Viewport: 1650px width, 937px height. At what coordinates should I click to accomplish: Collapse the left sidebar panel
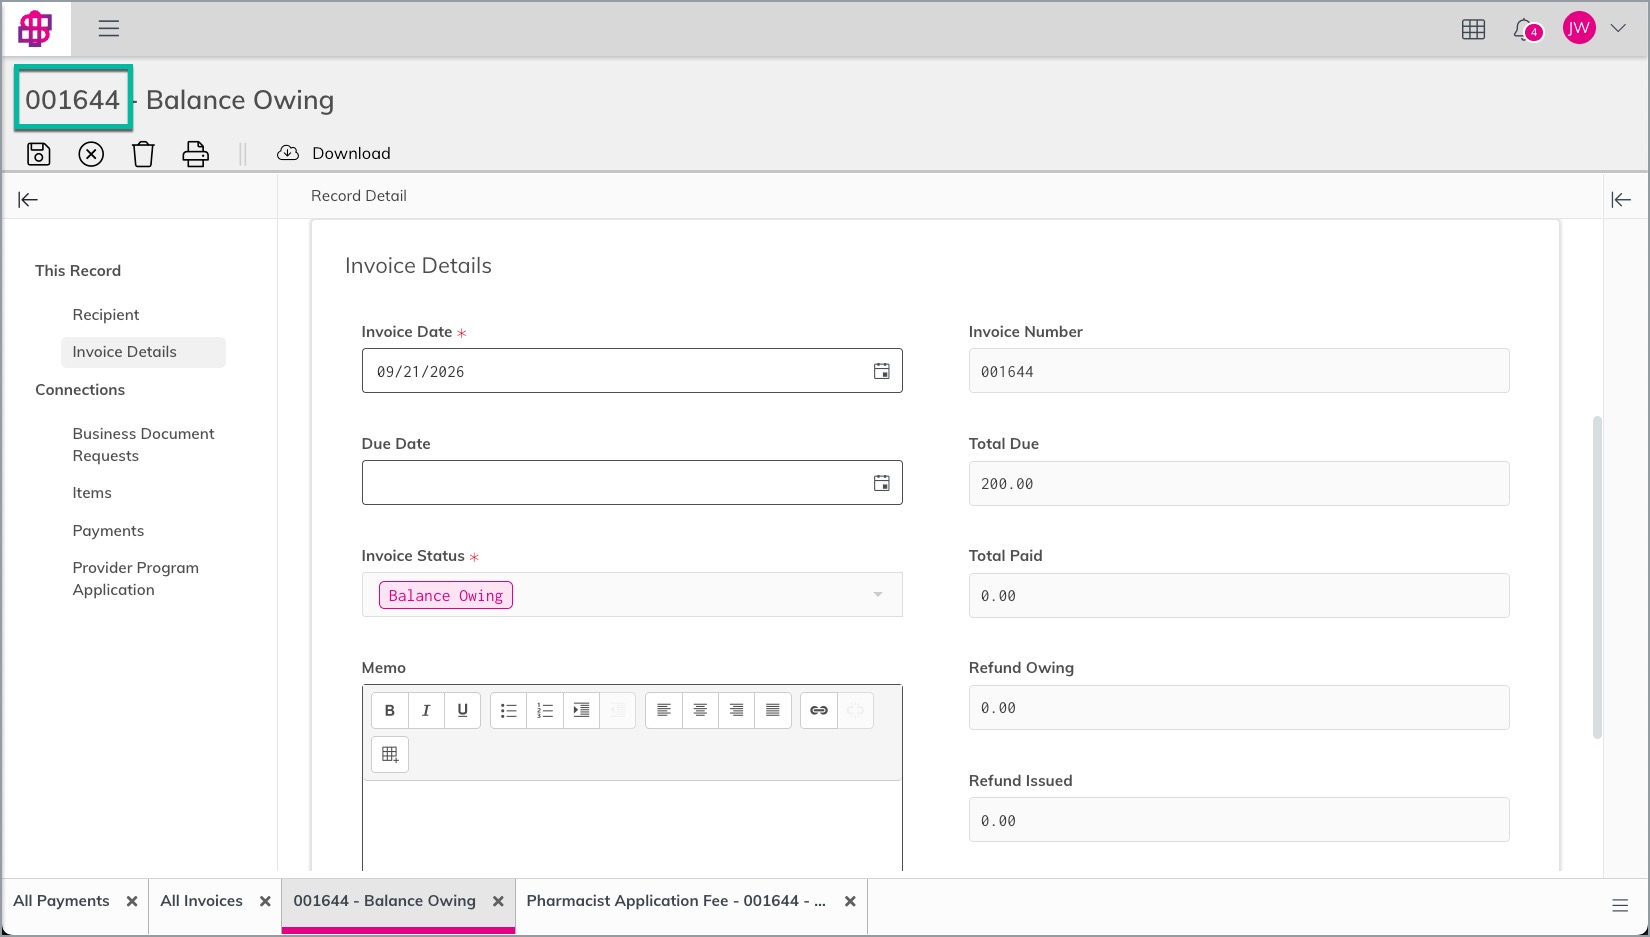point(28,200)
